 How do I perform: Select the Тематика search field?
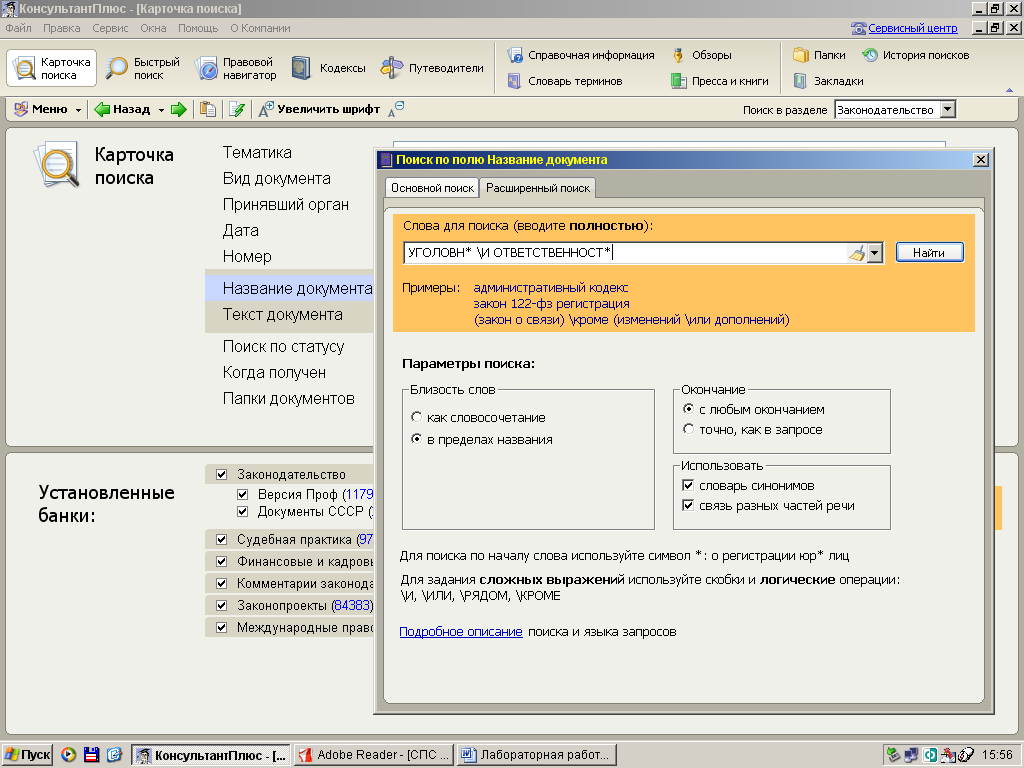tap(257, 152)
